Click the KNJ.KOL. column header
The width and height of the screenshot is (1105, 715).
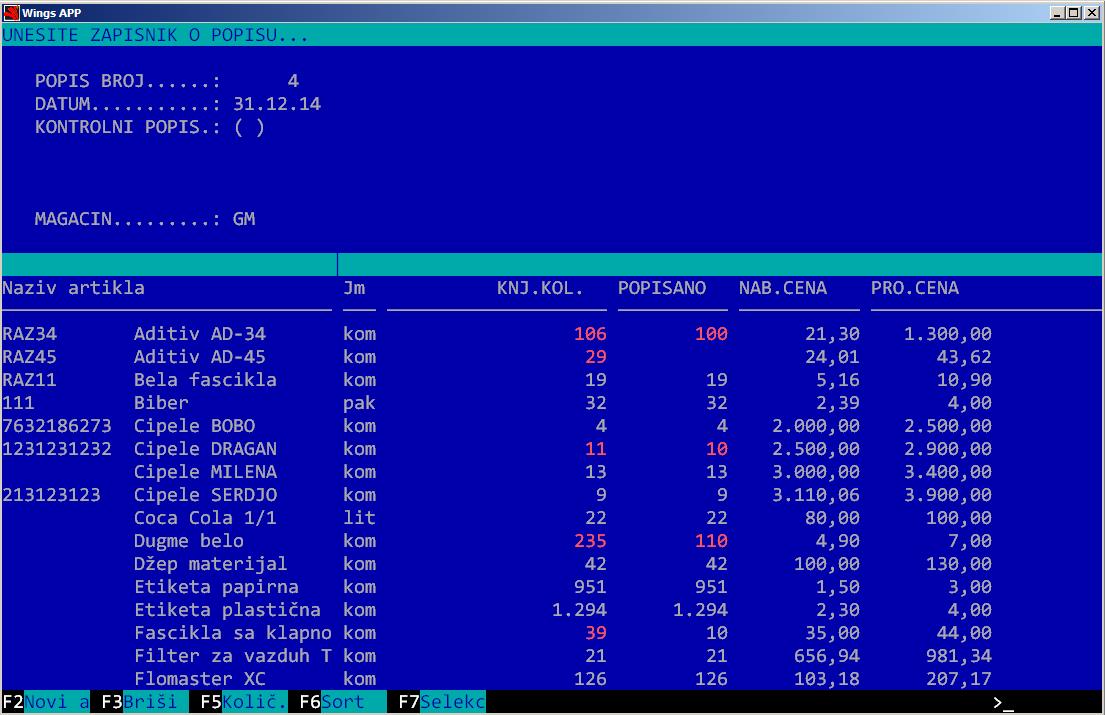(539, 288)
